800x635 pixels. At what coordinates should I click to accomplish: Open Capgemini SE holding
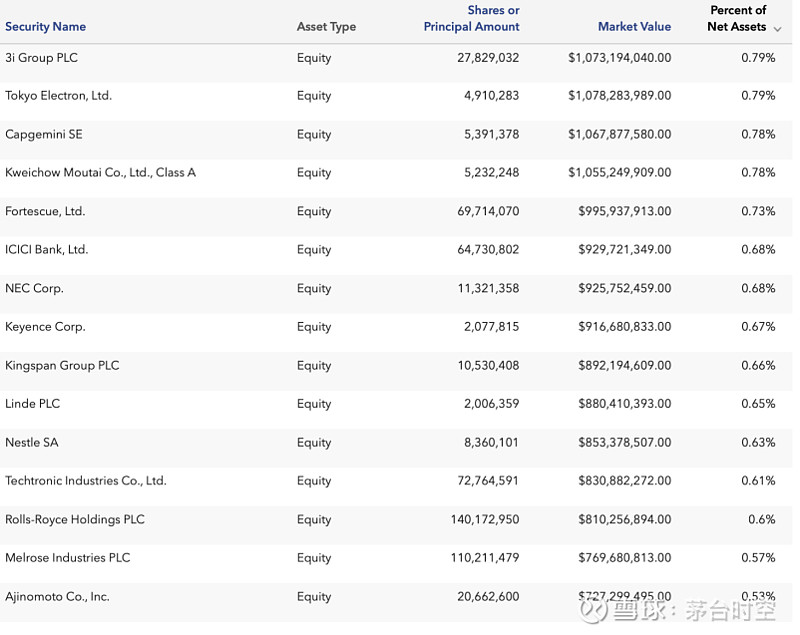(44, 135)
